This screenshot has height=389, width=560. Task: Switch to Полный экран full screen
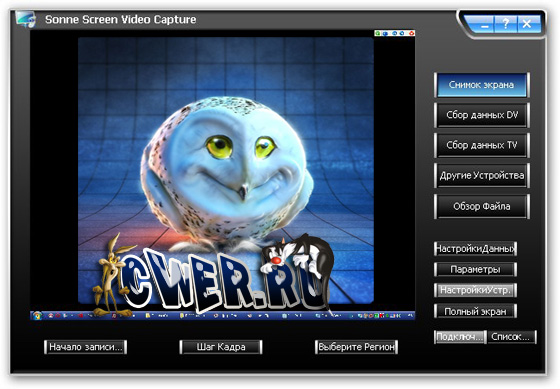pyautogui.click(x=475, y=311)
